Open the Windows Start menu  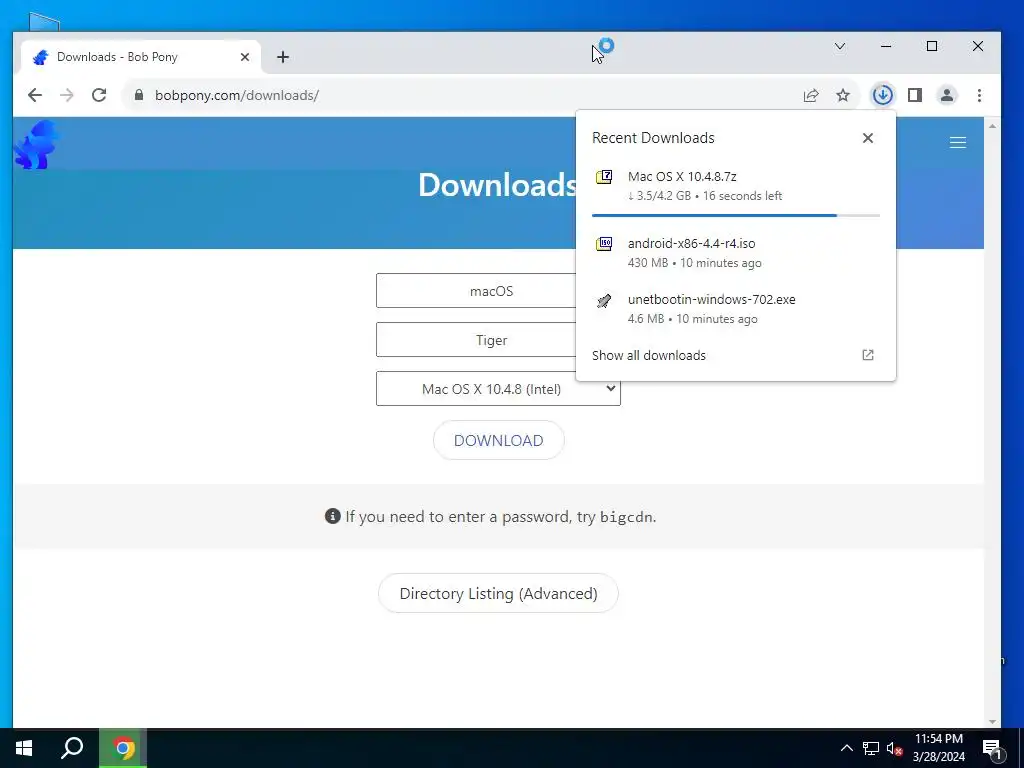pyautogui.click(x=24, y=748)
